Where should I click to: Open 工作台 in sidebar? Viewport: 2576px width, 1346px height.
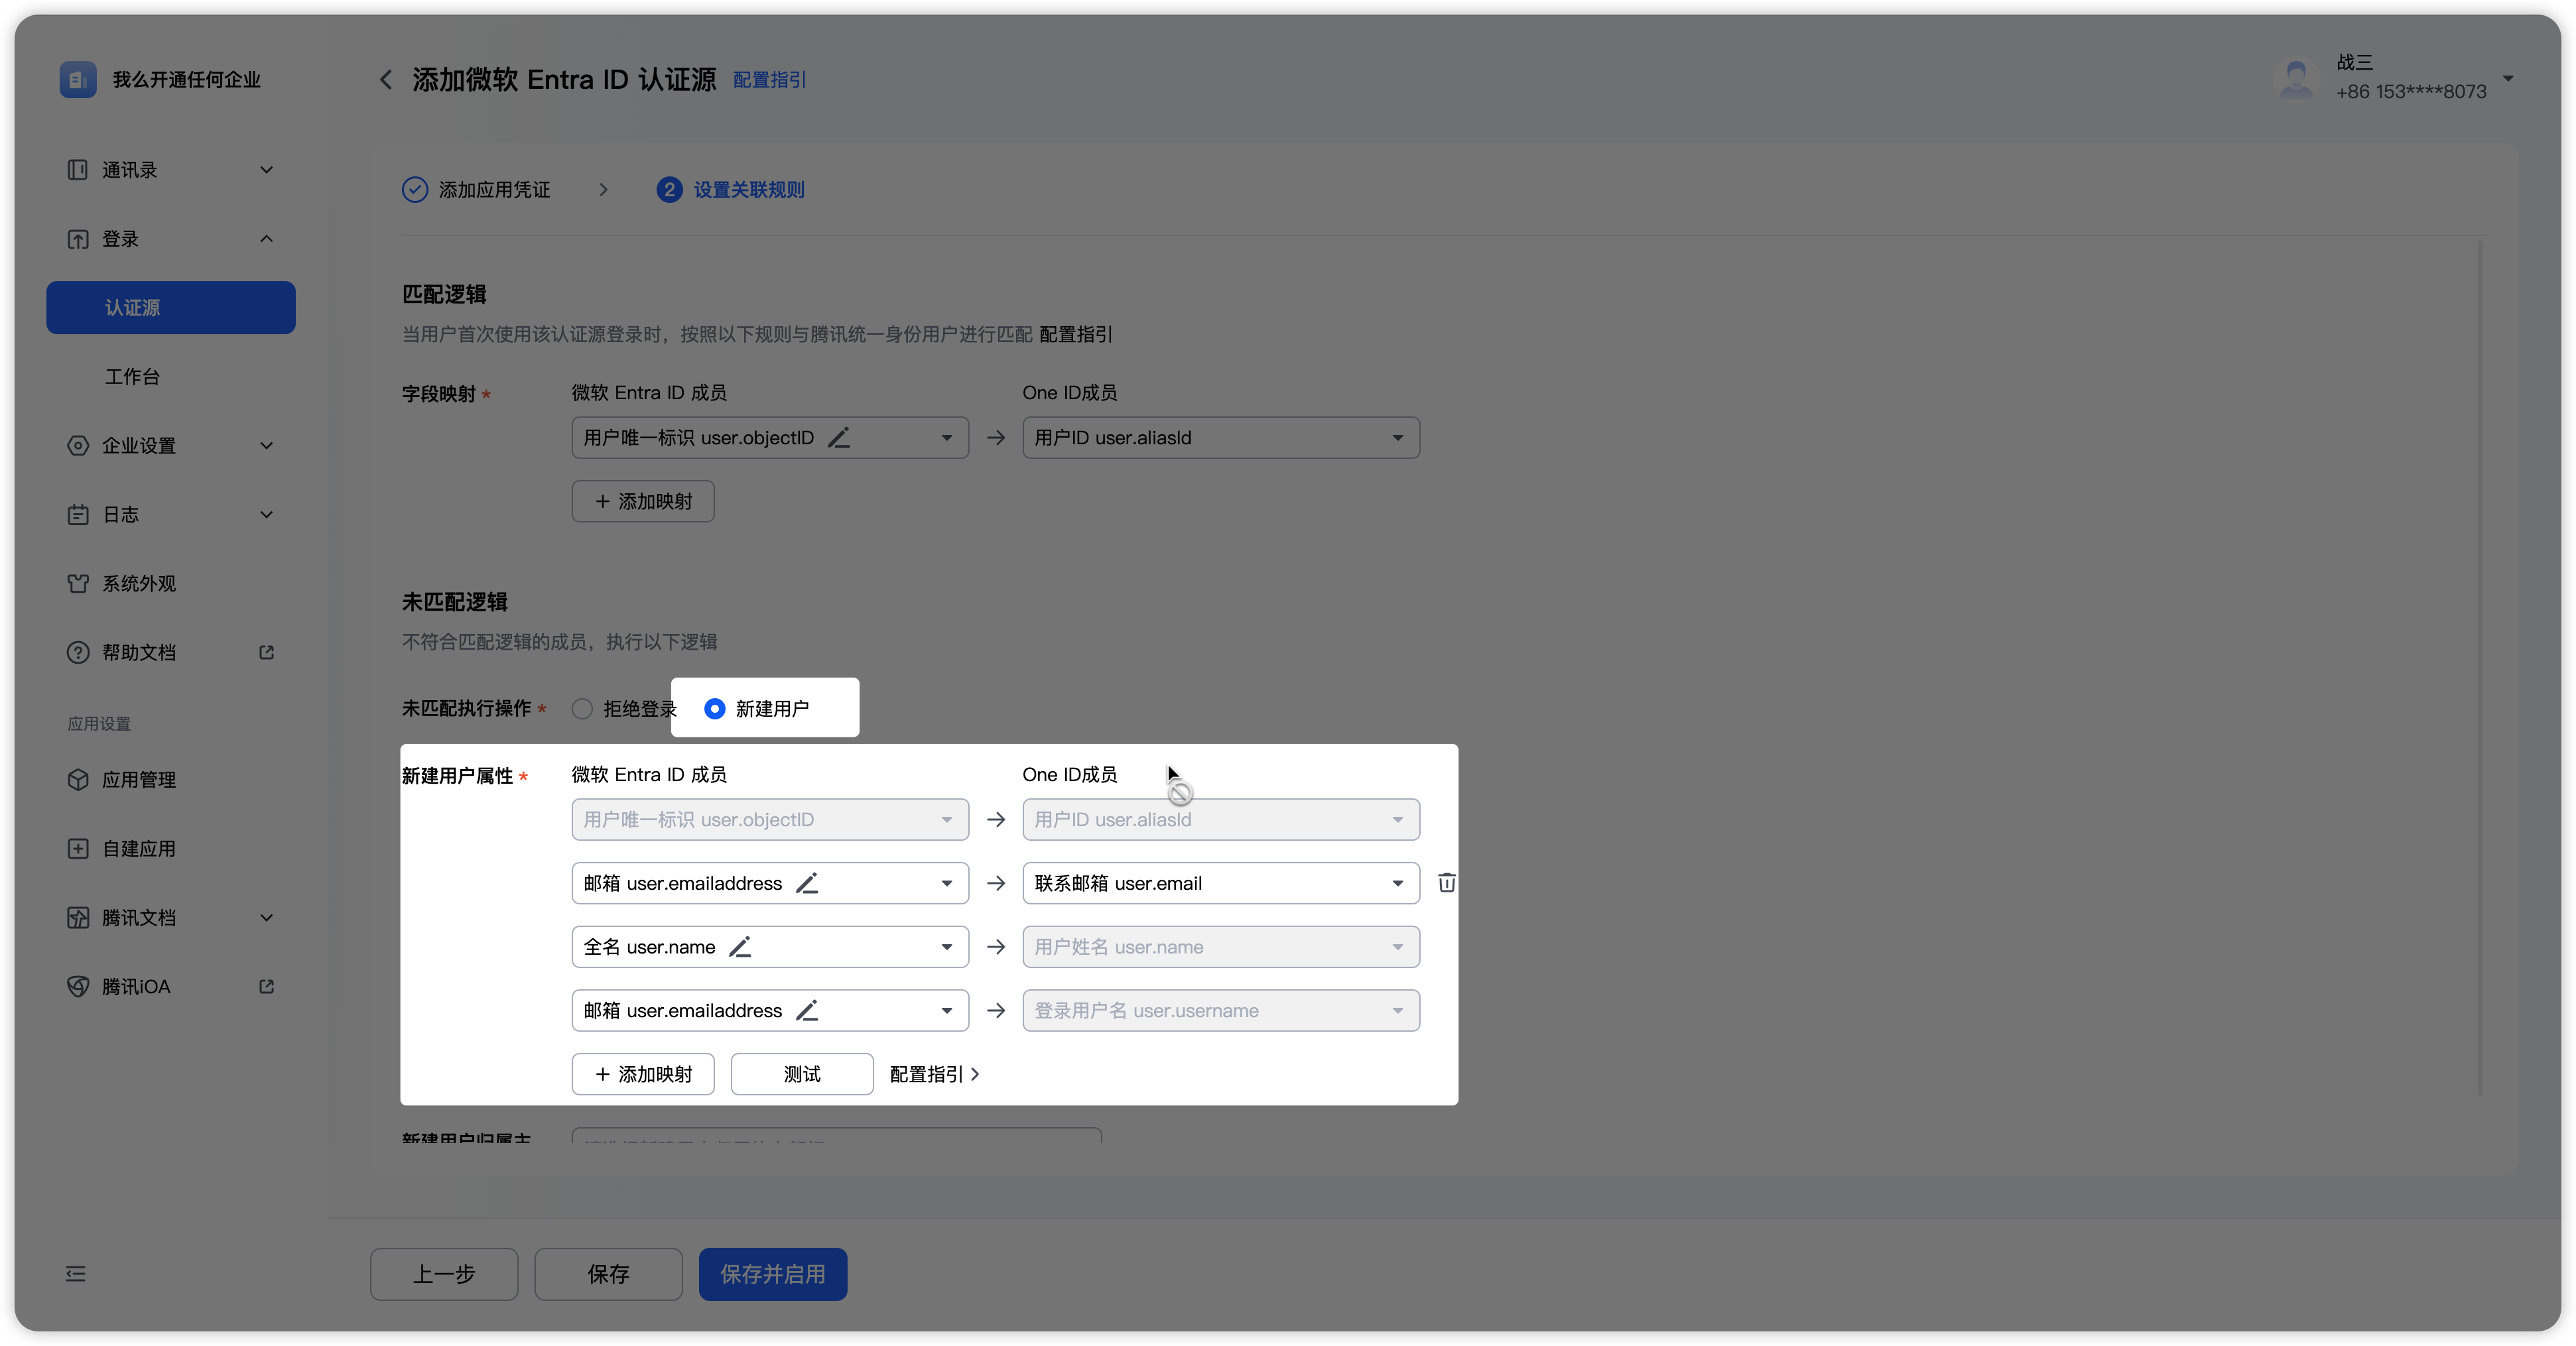point(132,377)
